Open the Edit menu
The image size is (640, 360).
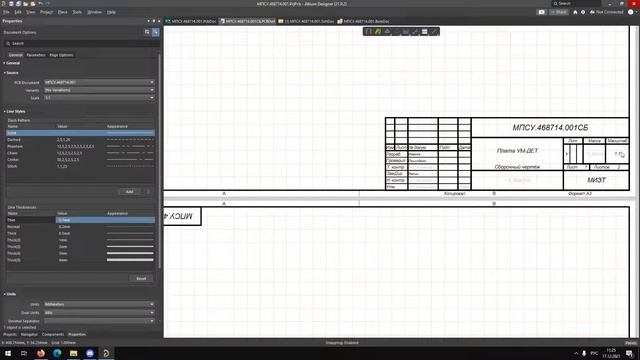point(18,12)
